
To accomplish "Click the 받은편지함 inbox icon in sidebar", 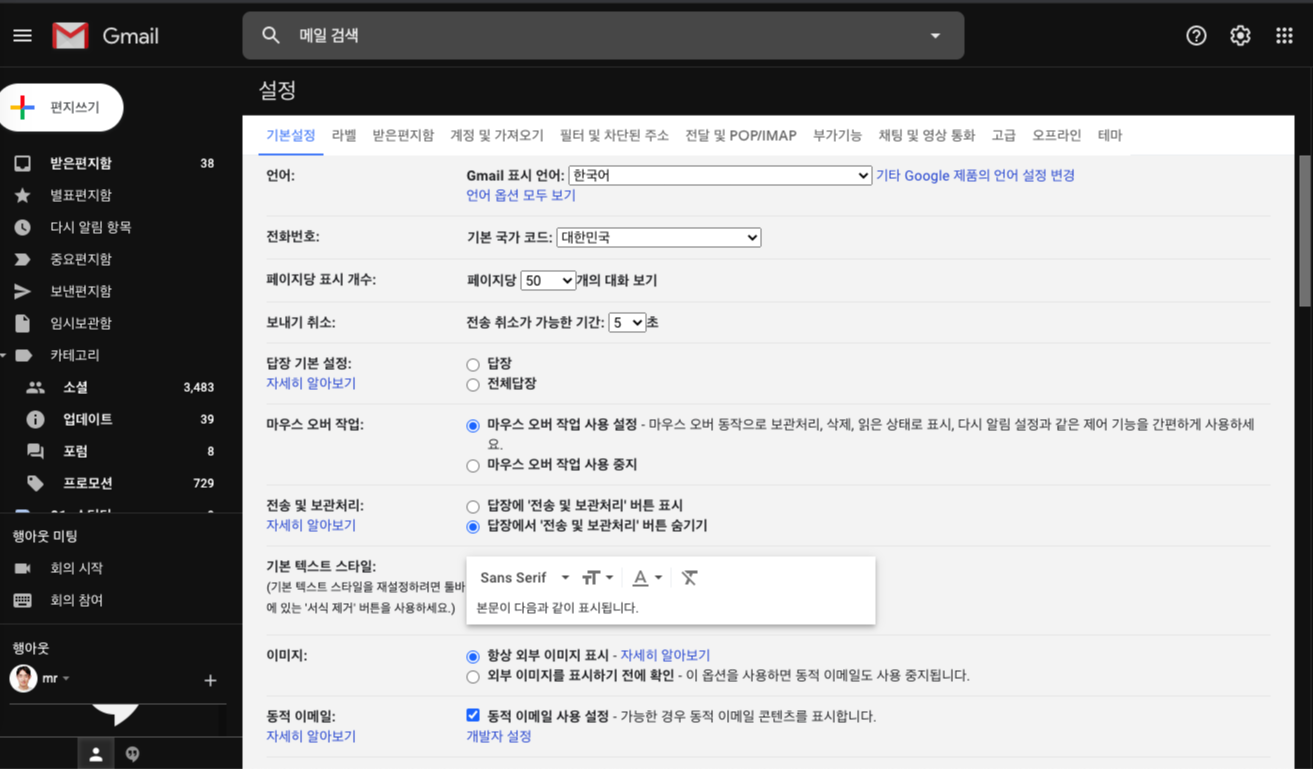I will (x=22, y=163).
